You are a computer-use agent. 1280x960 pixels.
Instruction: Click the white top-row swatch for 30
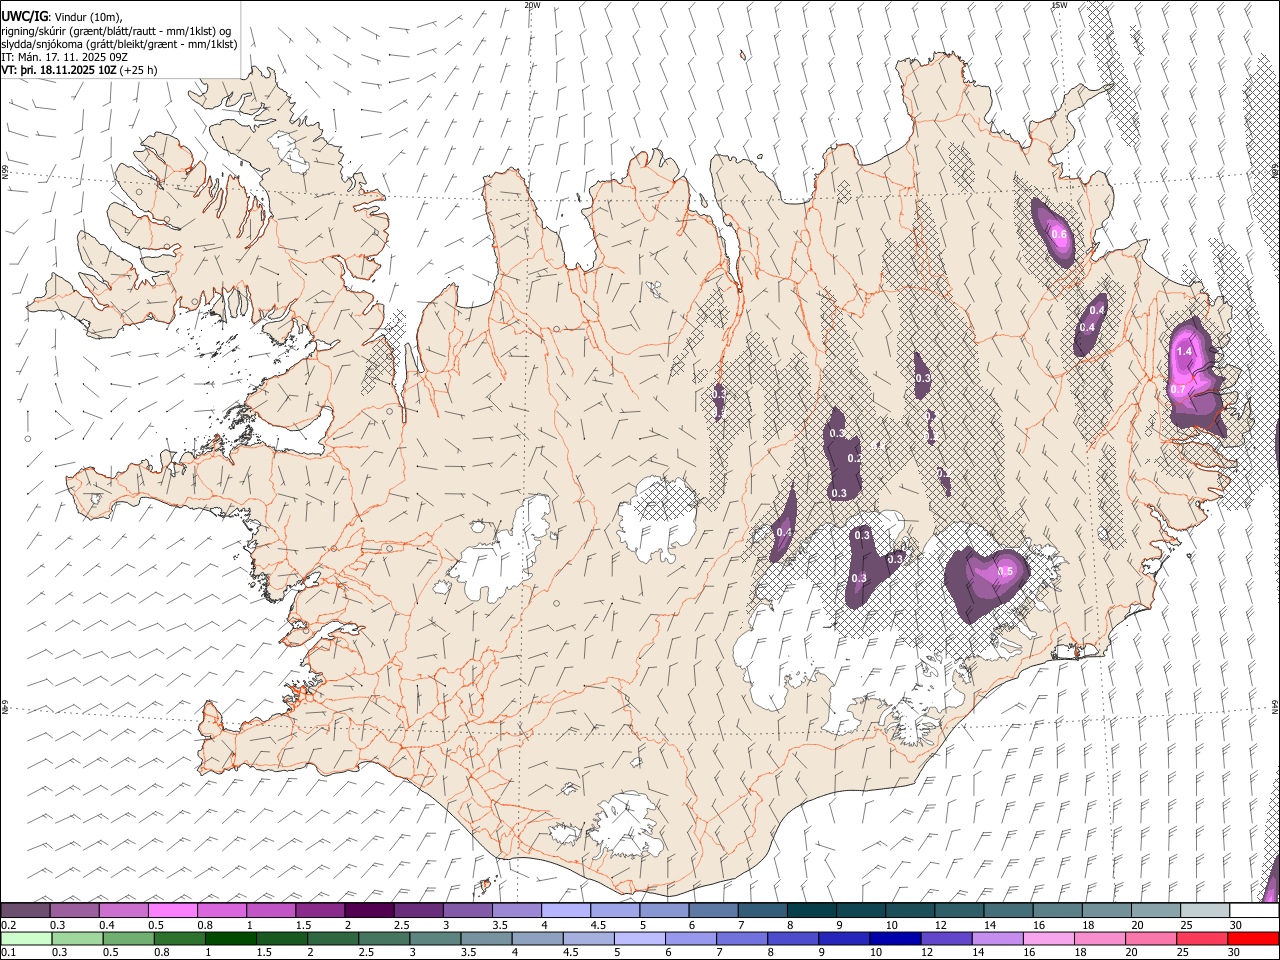pyautogui.click(x=1253, y=911)
